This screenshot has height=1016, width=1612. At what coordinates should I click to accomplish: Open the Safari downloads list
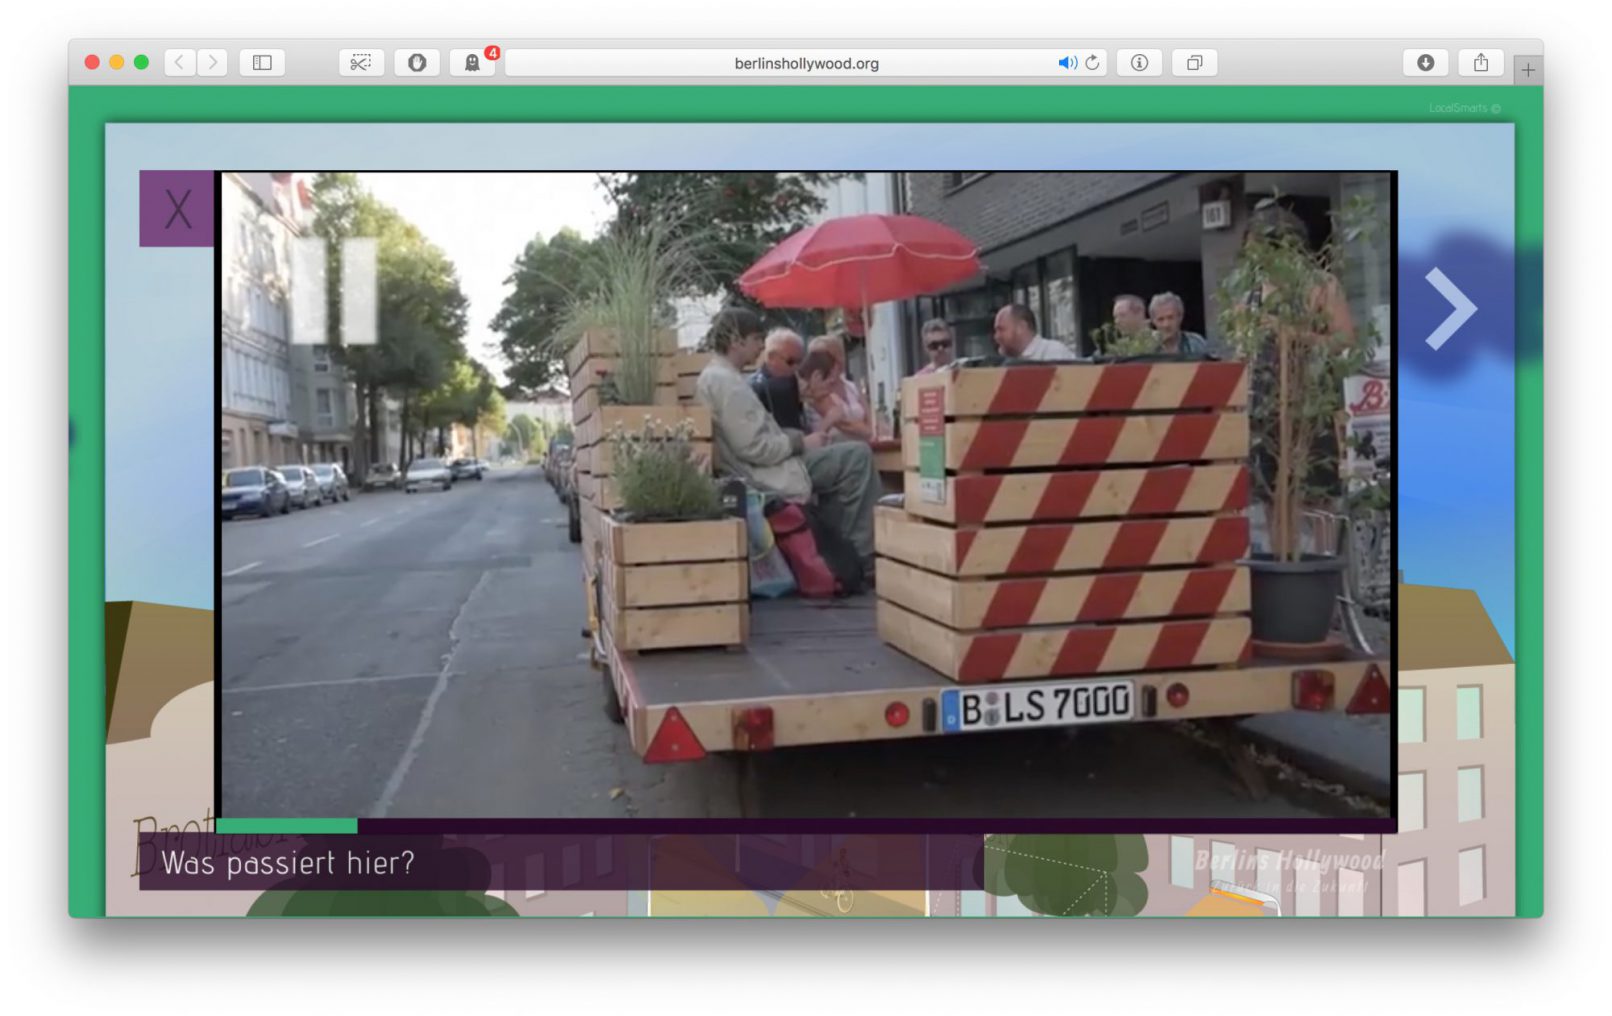(x=1425, y=63)
